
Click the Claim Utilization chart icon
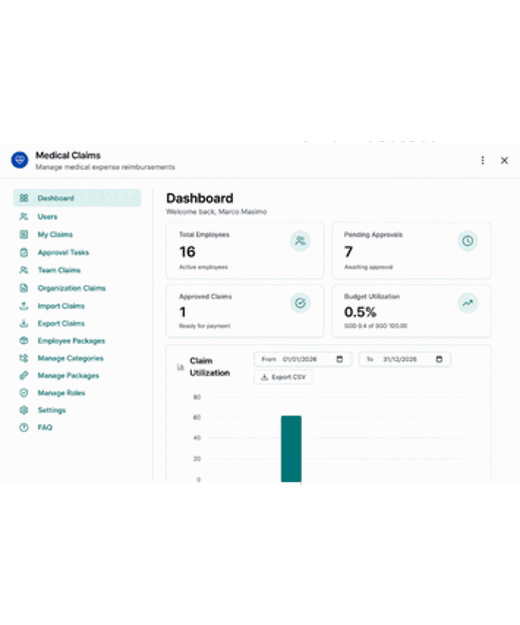coord(181,367)
